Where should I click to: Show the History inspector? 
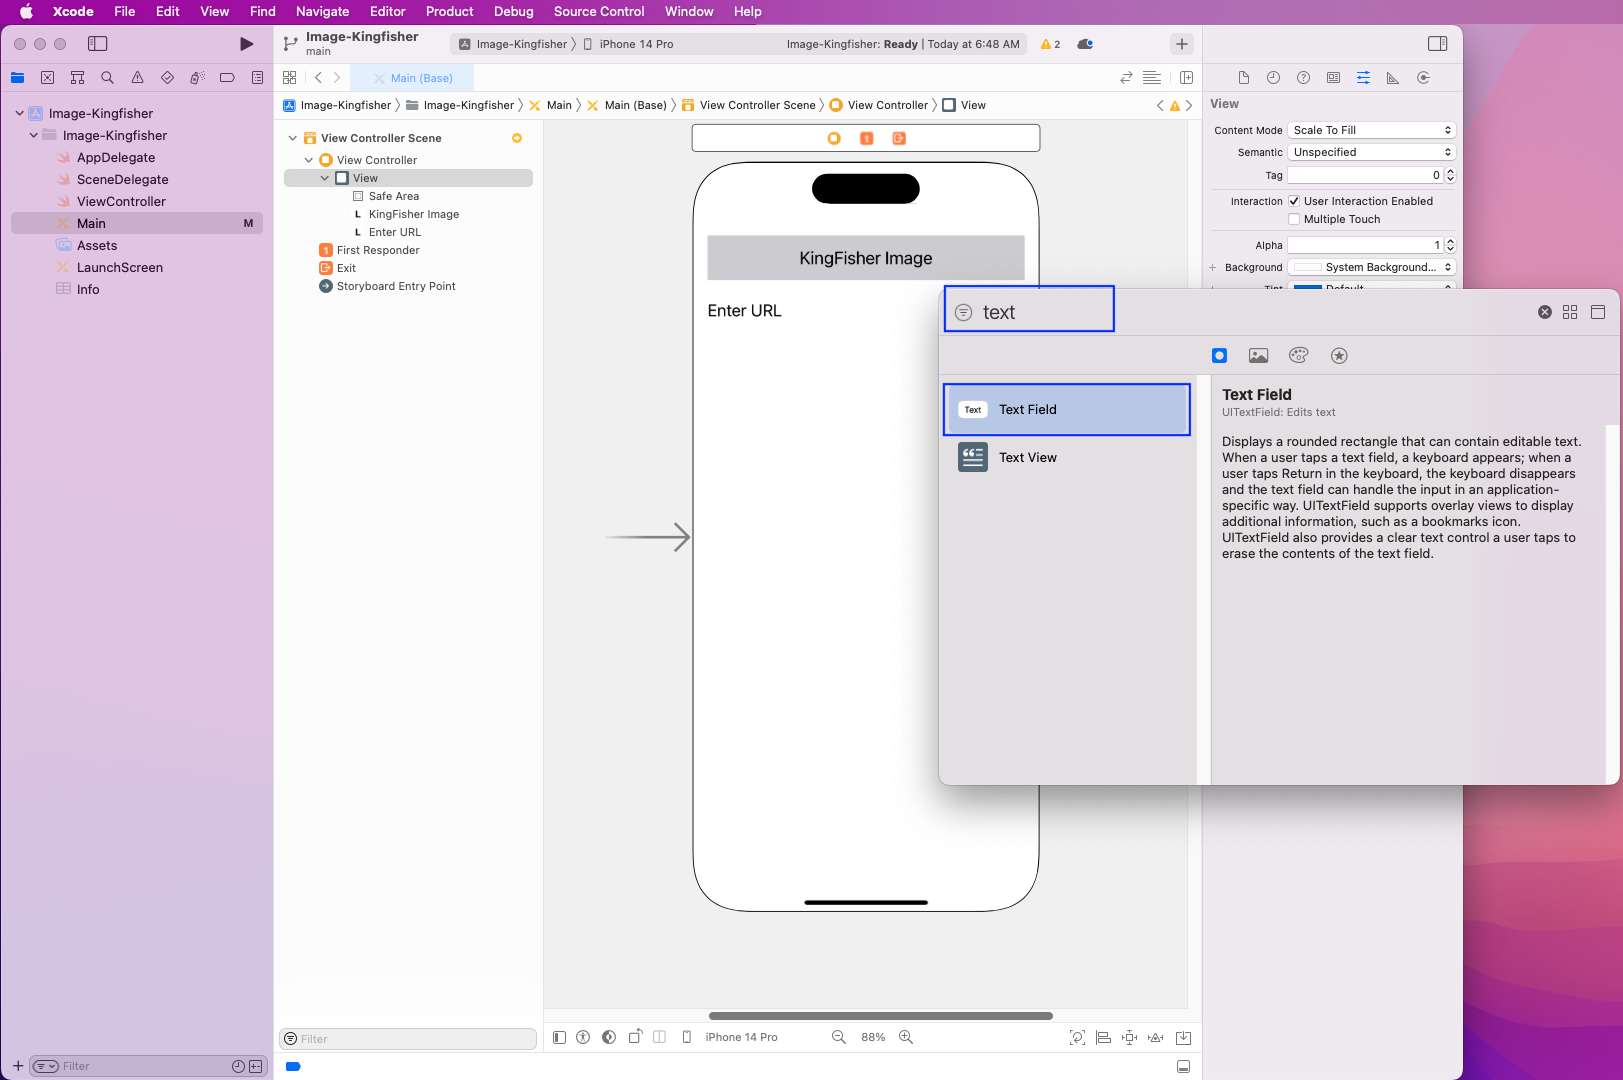coord(1273,78)
